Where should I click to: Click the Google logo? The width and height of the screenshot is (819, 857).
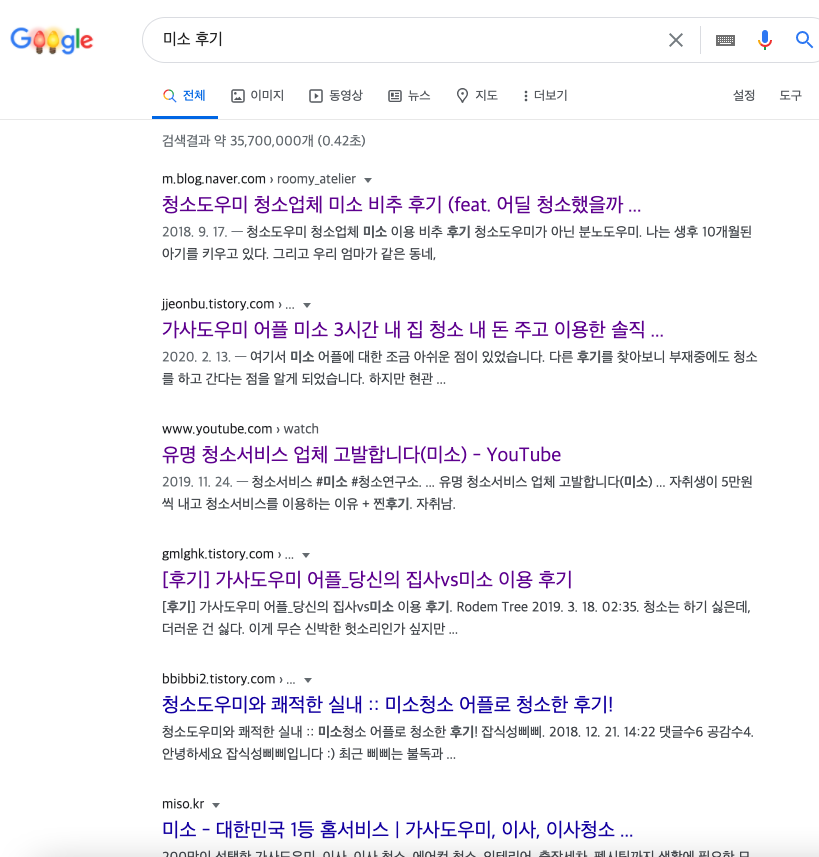[52, 40]
